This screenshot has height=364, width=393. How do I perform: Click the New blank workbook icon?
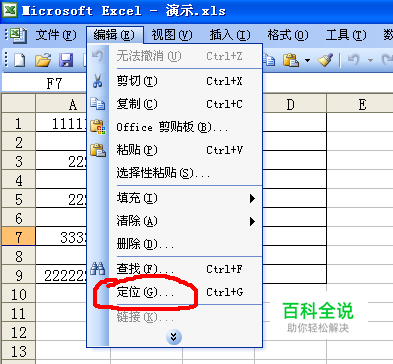(19, 60)
